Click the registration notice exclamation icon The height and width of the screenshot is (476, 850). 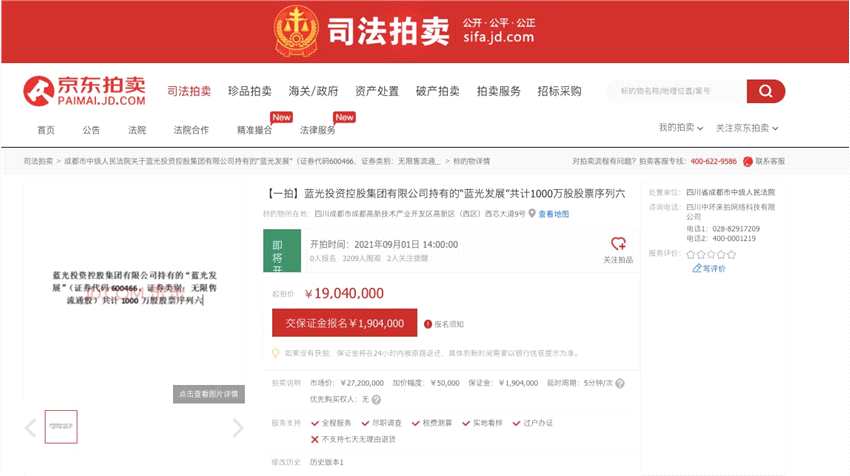coord(428,324)
